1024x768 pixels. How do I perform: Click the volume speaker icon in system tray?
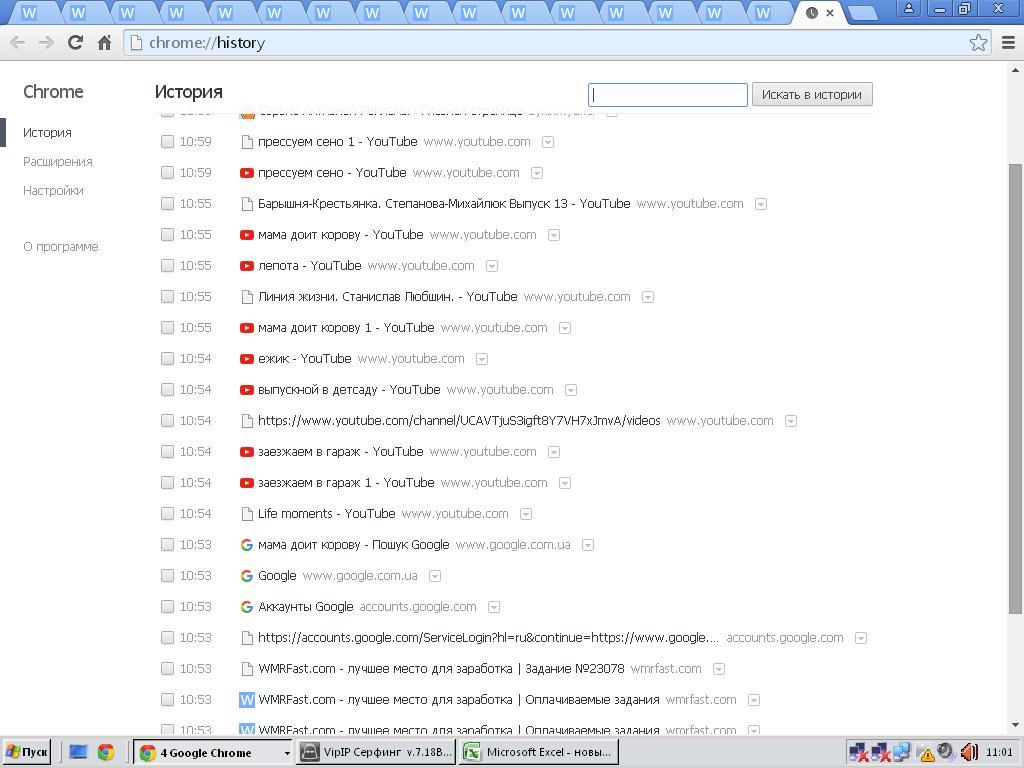point(970,752)
